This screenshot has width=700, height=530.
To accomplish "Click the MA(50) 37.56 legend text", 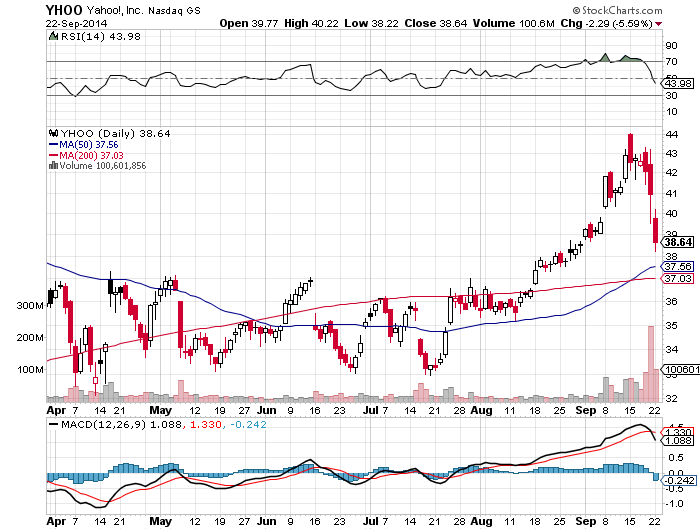I will [x=89, y=145].
